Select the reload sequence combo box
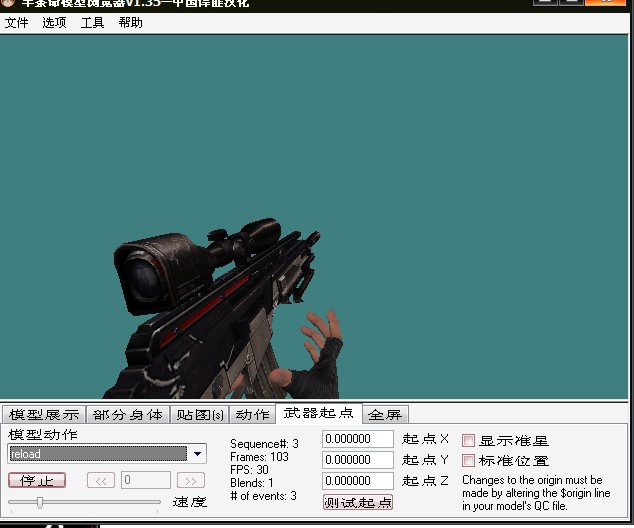Screen dimensions: 634x528 click(107, 454)
